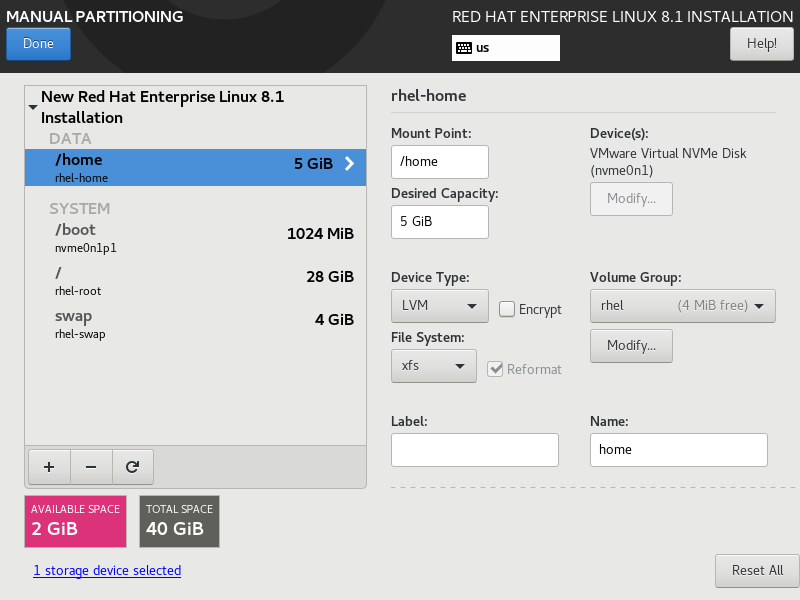
Task: Open the Help! button
Action: click(x=762, y=44)
